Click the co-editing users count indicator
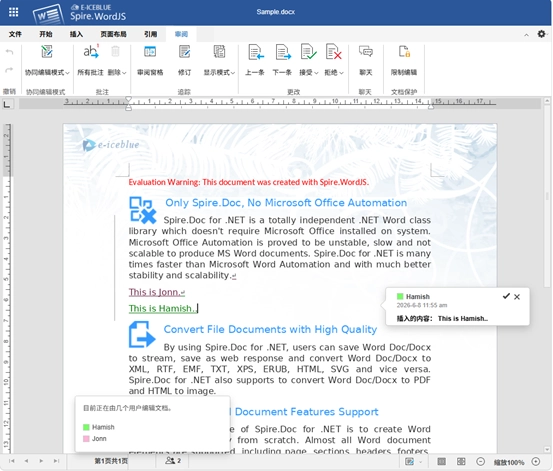 (173, 461)
